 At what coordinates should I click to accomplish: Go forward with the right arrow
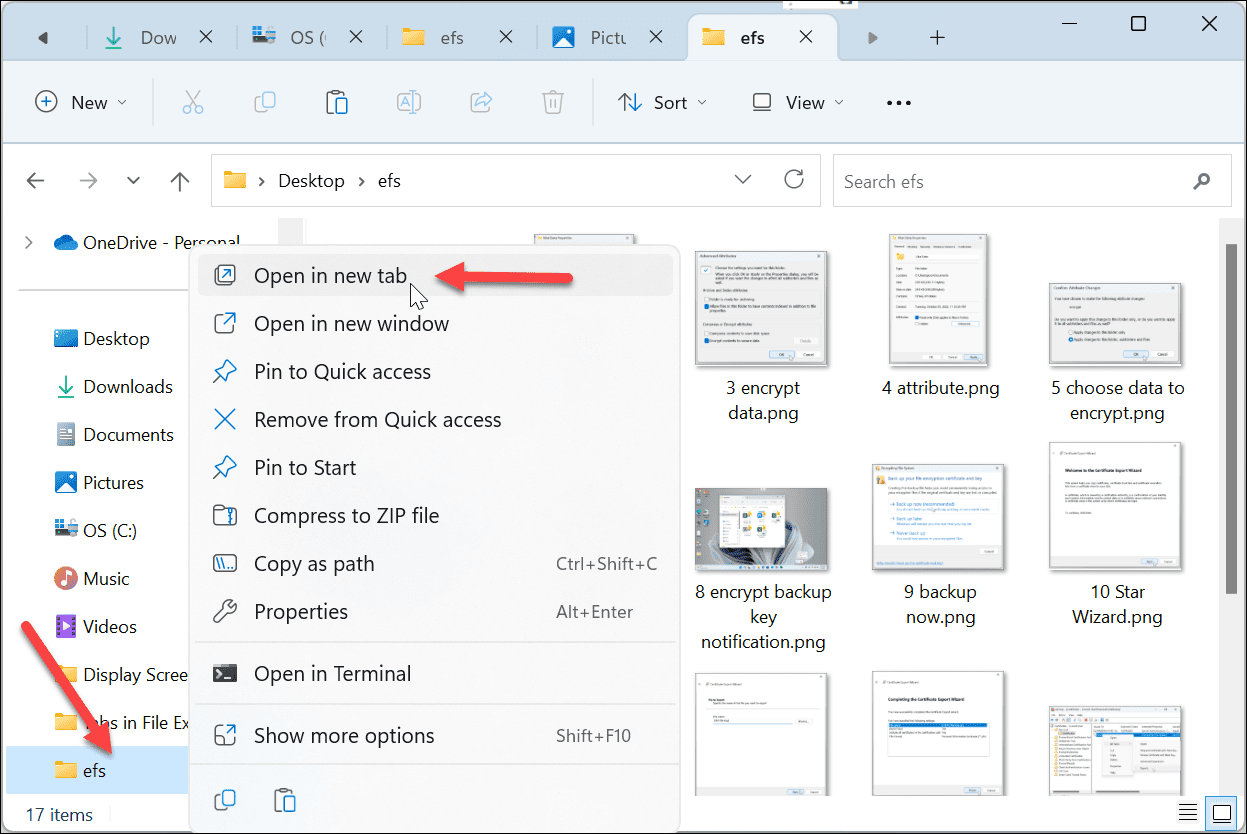tap(88, 181)
